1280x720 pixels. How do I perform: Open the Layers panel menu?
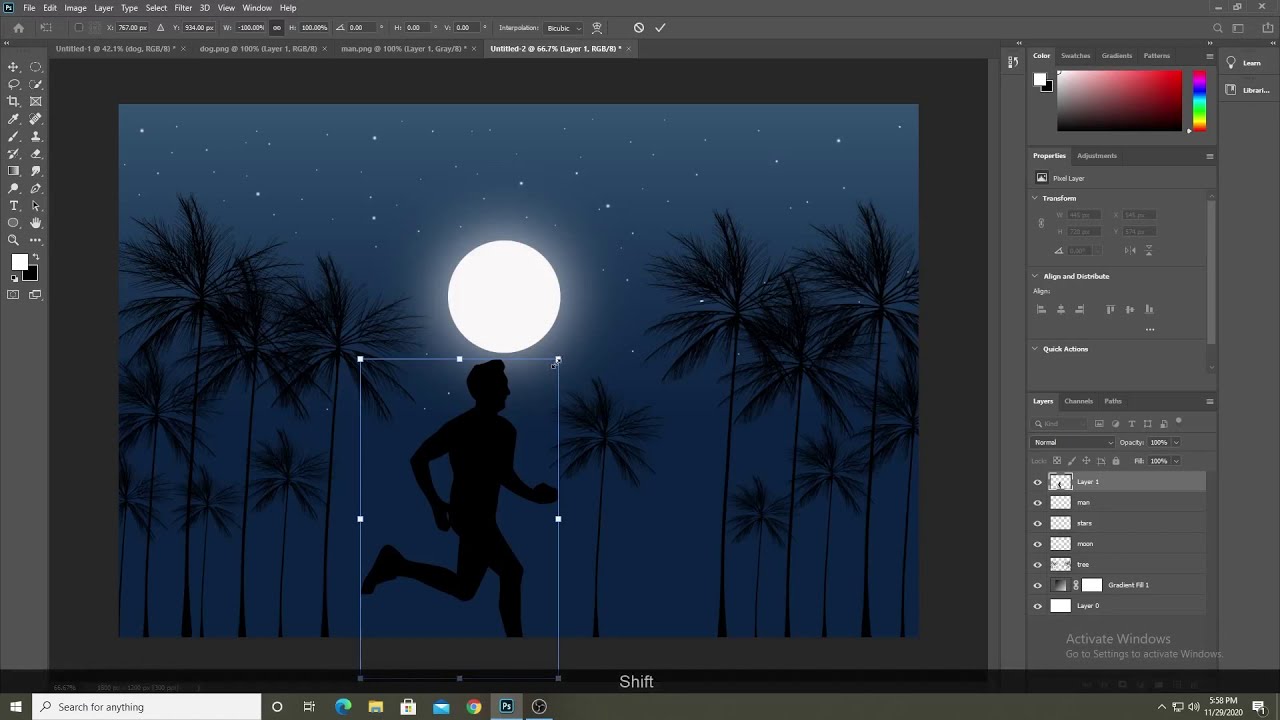tap(1209, 401)
